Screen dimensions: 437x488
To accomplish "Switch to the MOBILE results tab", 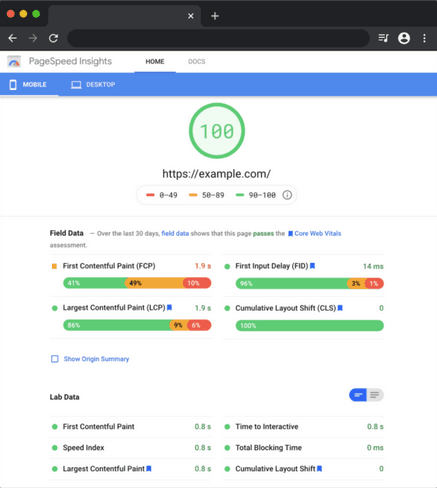I will [x=29, y=85].
